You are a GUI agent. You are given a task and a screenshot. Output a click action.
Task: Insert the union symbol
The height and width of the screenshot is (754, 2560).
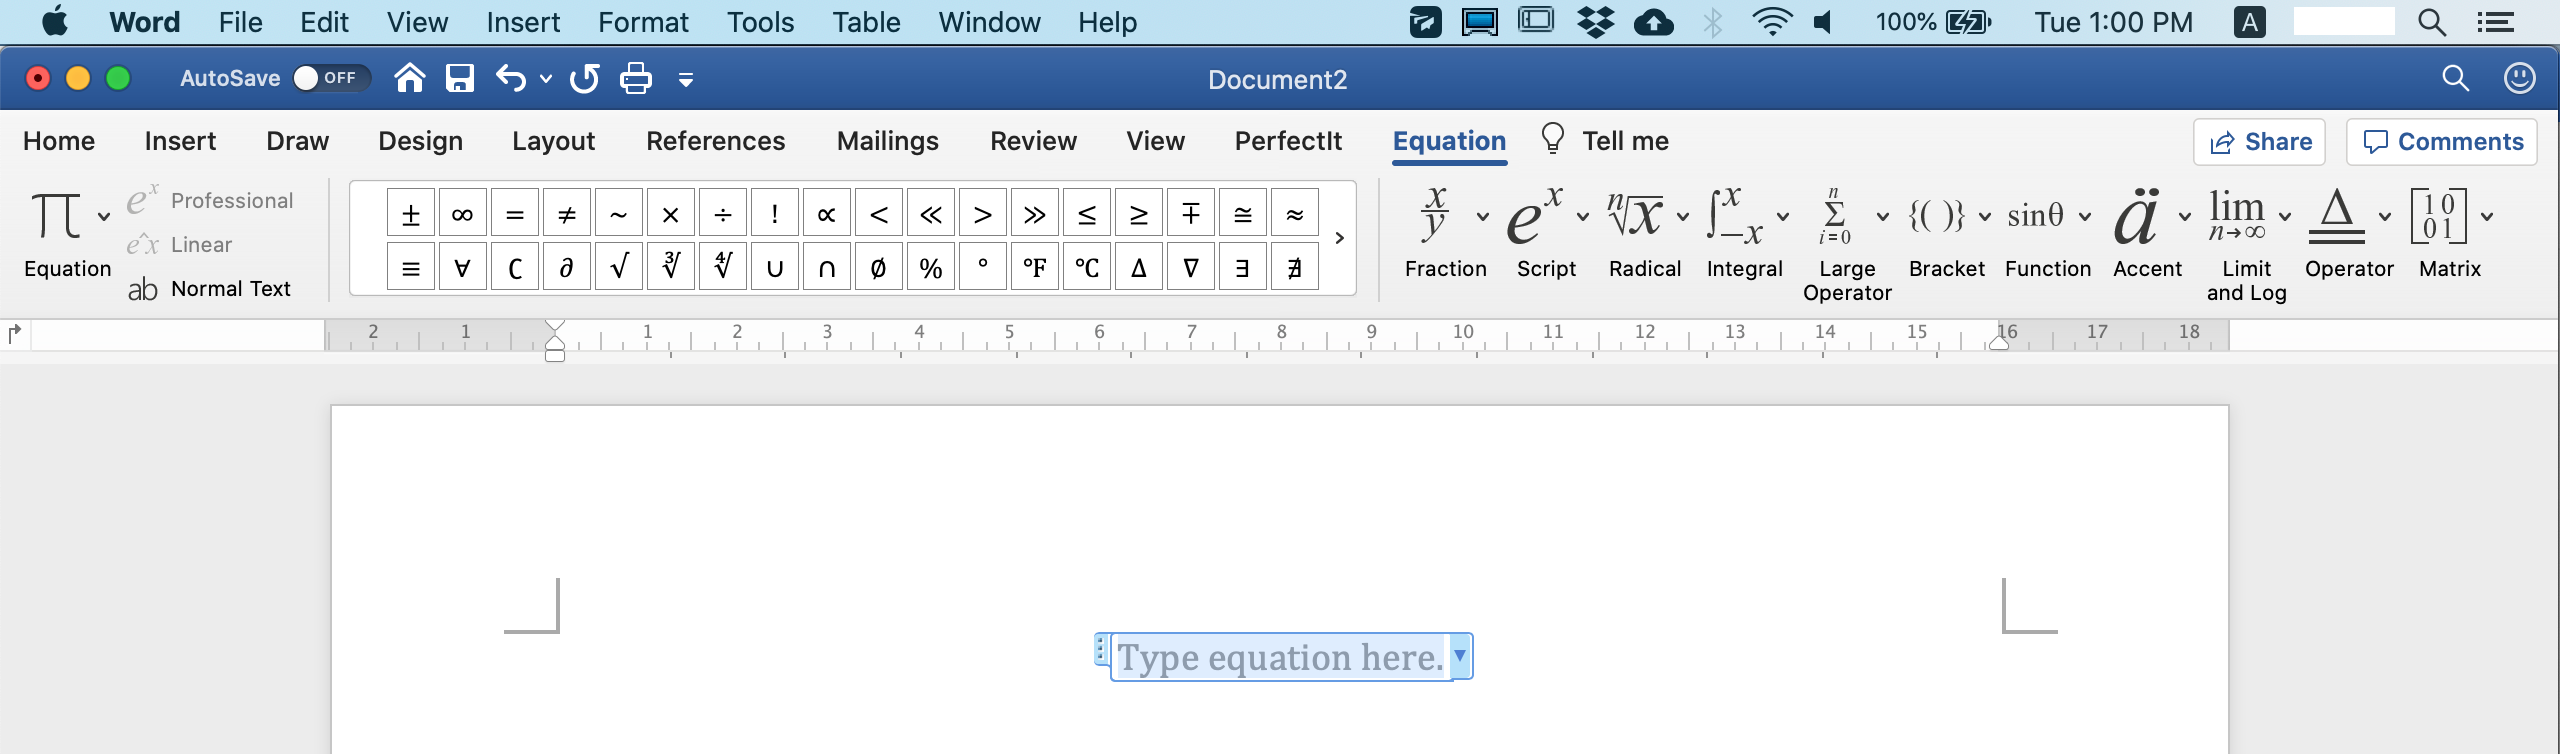pyautogui.click(x=775, y=267)
